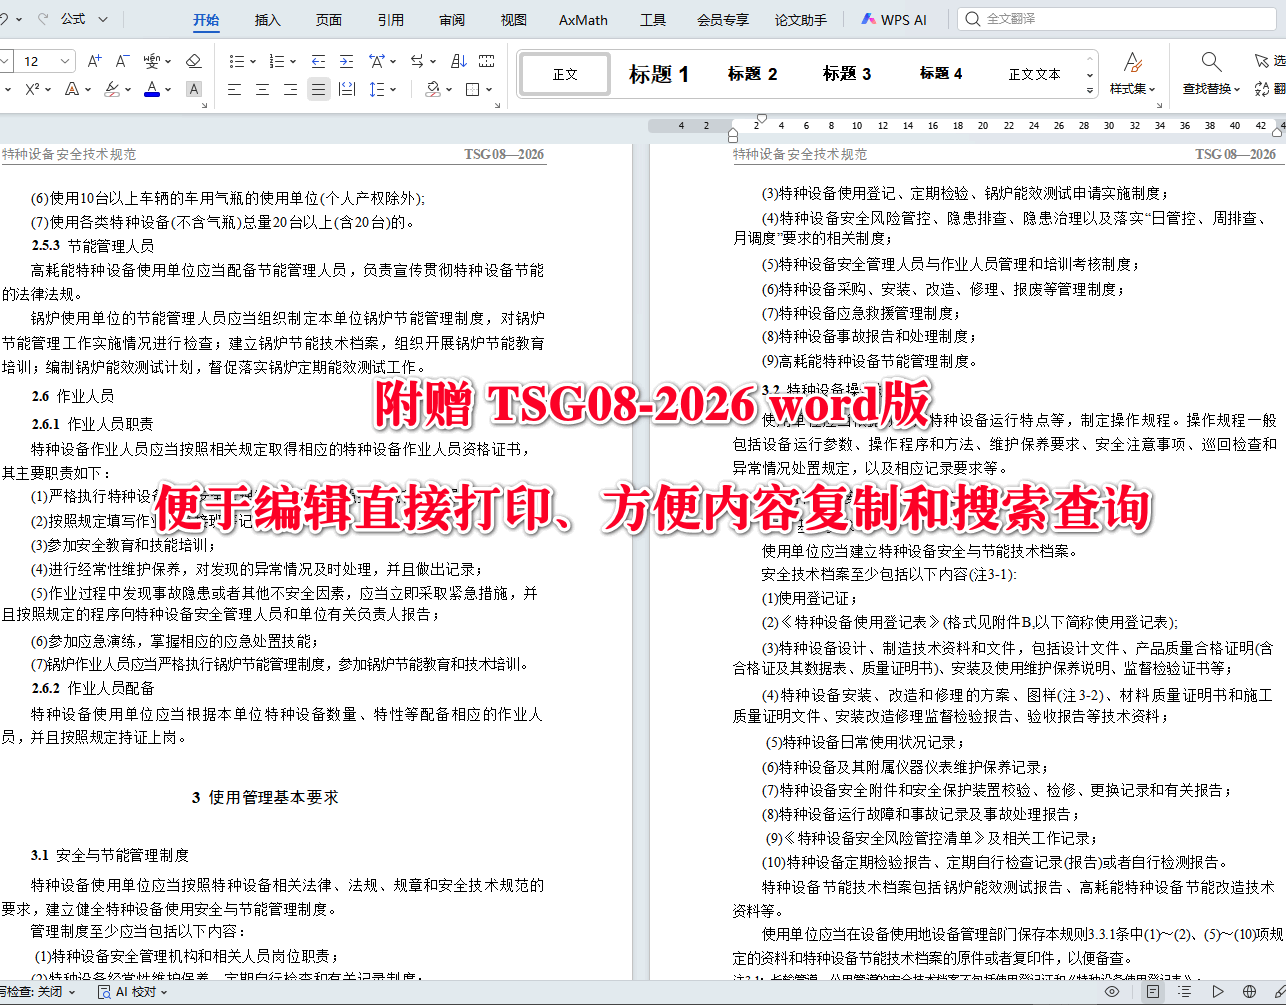The image size is (1286, 1005).
Task: Select eye-protection mode in the status bar
Action: (1112, 991)
